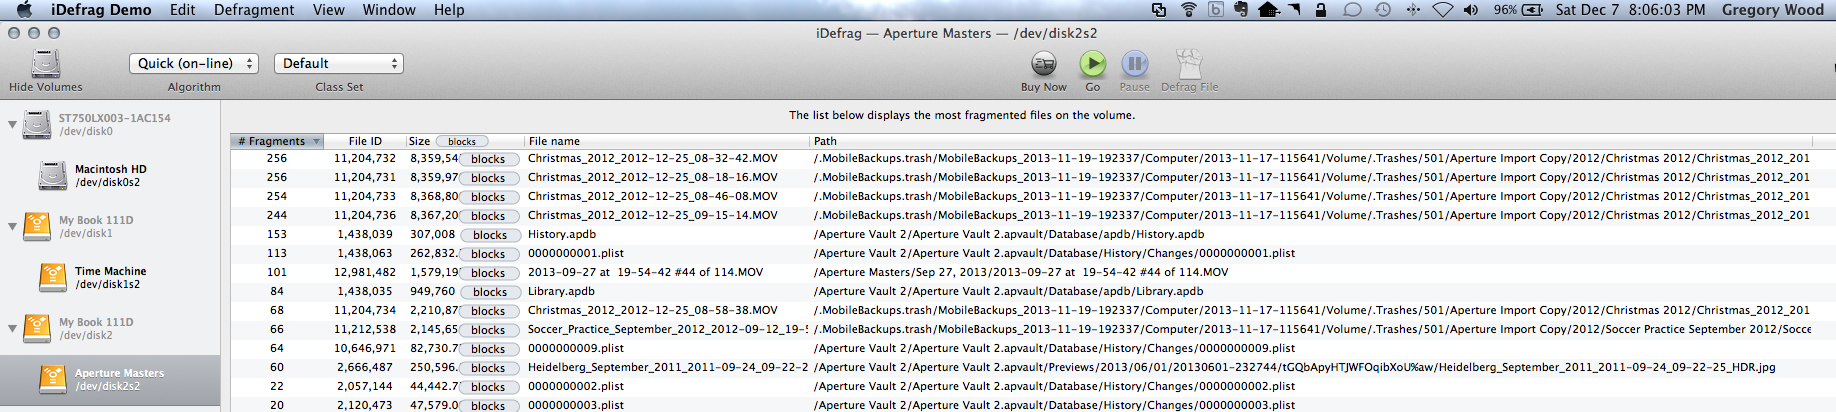
Task: Click the volume speaker menu bar icon
Action: pyautogui.click(x=1471, y=10)
